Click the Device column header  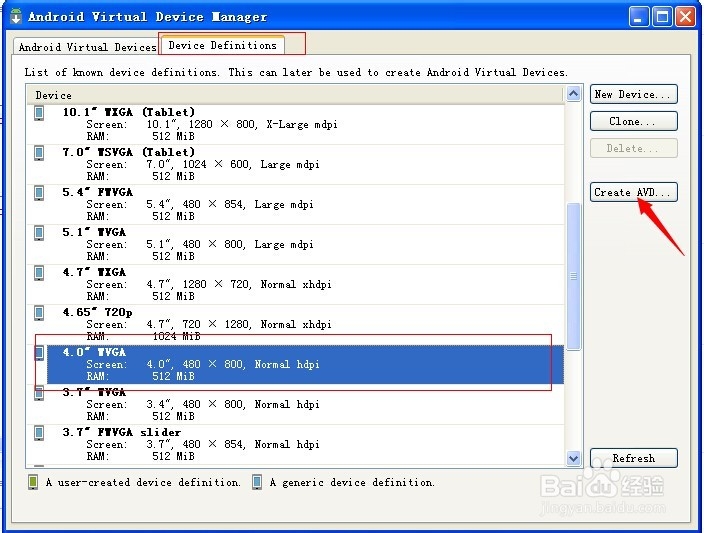pos(295,95)
